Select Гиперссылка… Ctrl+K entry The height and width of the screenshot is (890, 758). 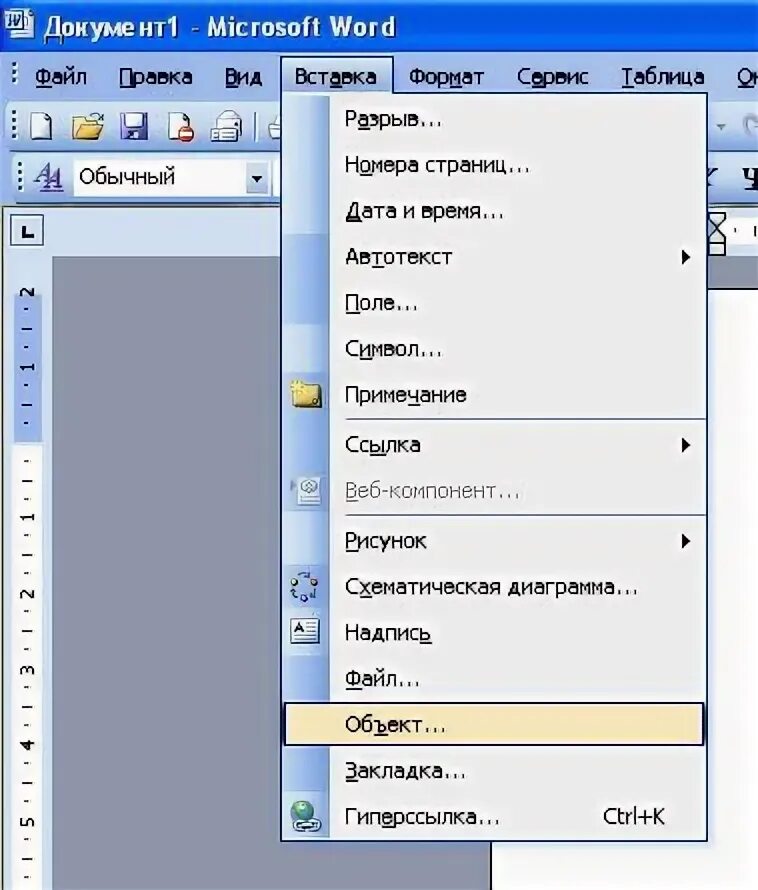pyautogui.click(x=495, y=817)
